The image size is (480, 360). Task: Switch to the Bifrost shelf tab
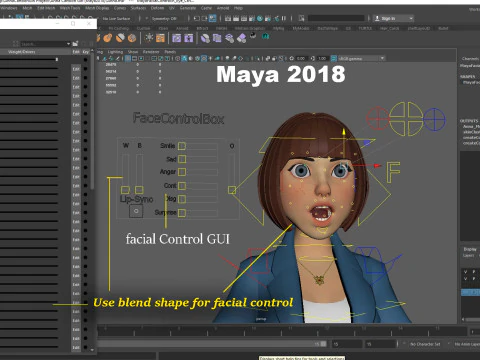[x=202, y=28]
